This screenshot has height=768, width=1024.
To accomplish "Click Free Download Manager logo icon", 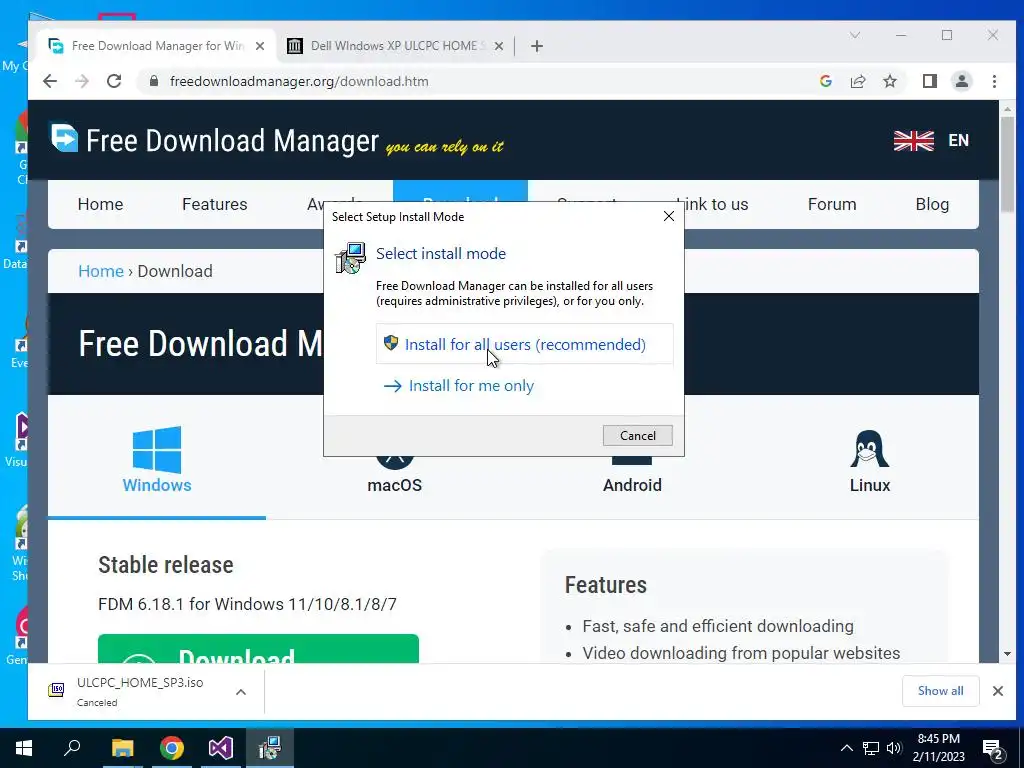I will pos(64,137).
